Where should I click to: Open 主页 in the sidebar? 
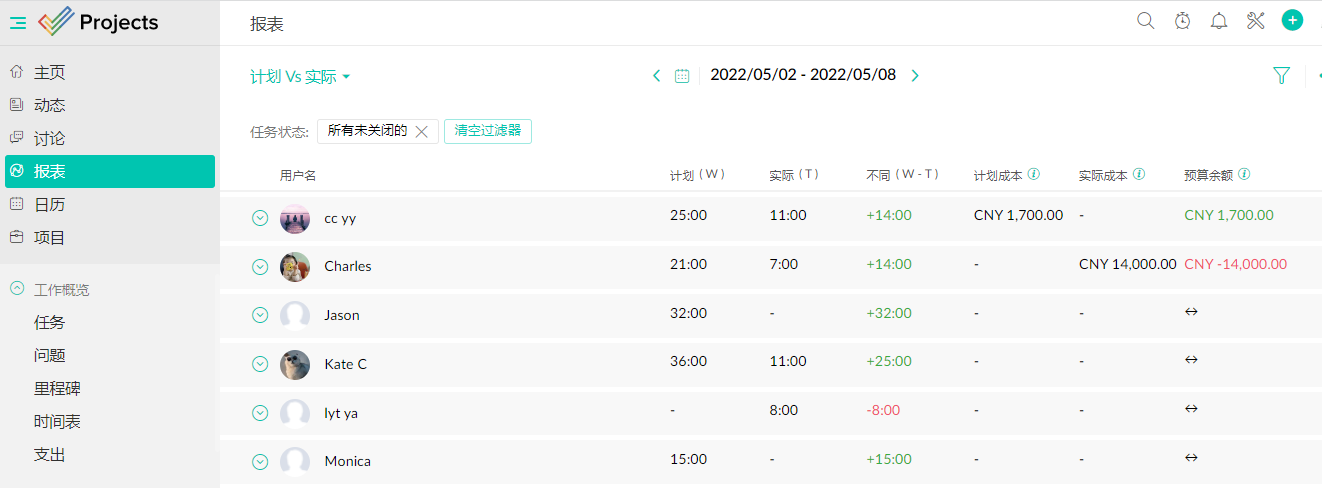110,72
